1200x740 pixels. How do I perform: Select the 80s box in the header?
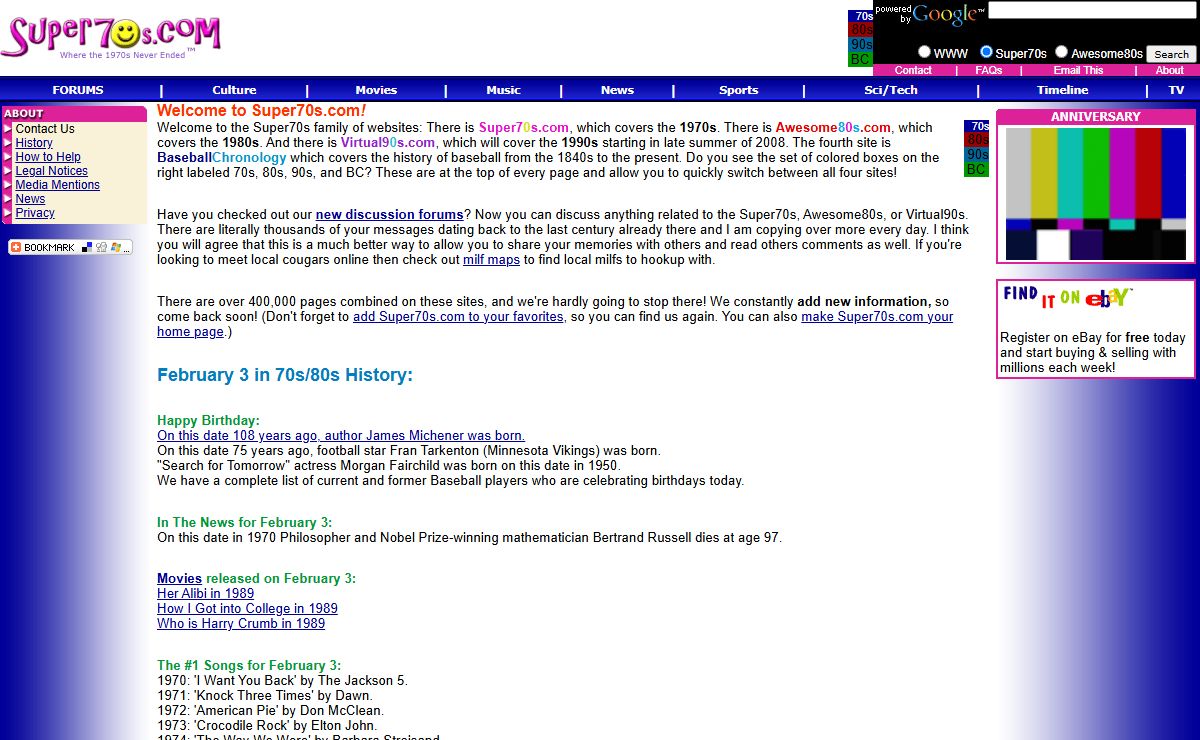coord(860,30)
